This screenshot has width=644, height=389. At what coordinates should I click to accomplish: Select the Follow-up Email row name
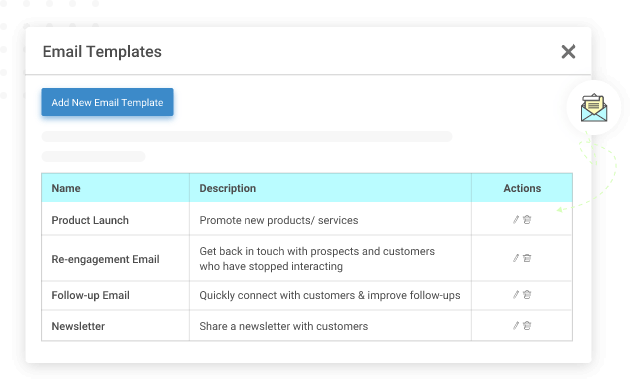(90, 295)
